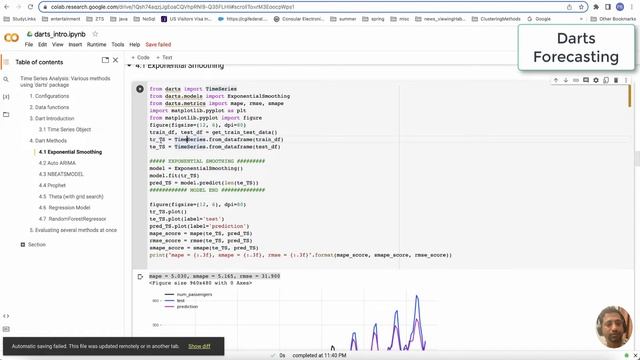Click the Save failed status

point(158,44)
